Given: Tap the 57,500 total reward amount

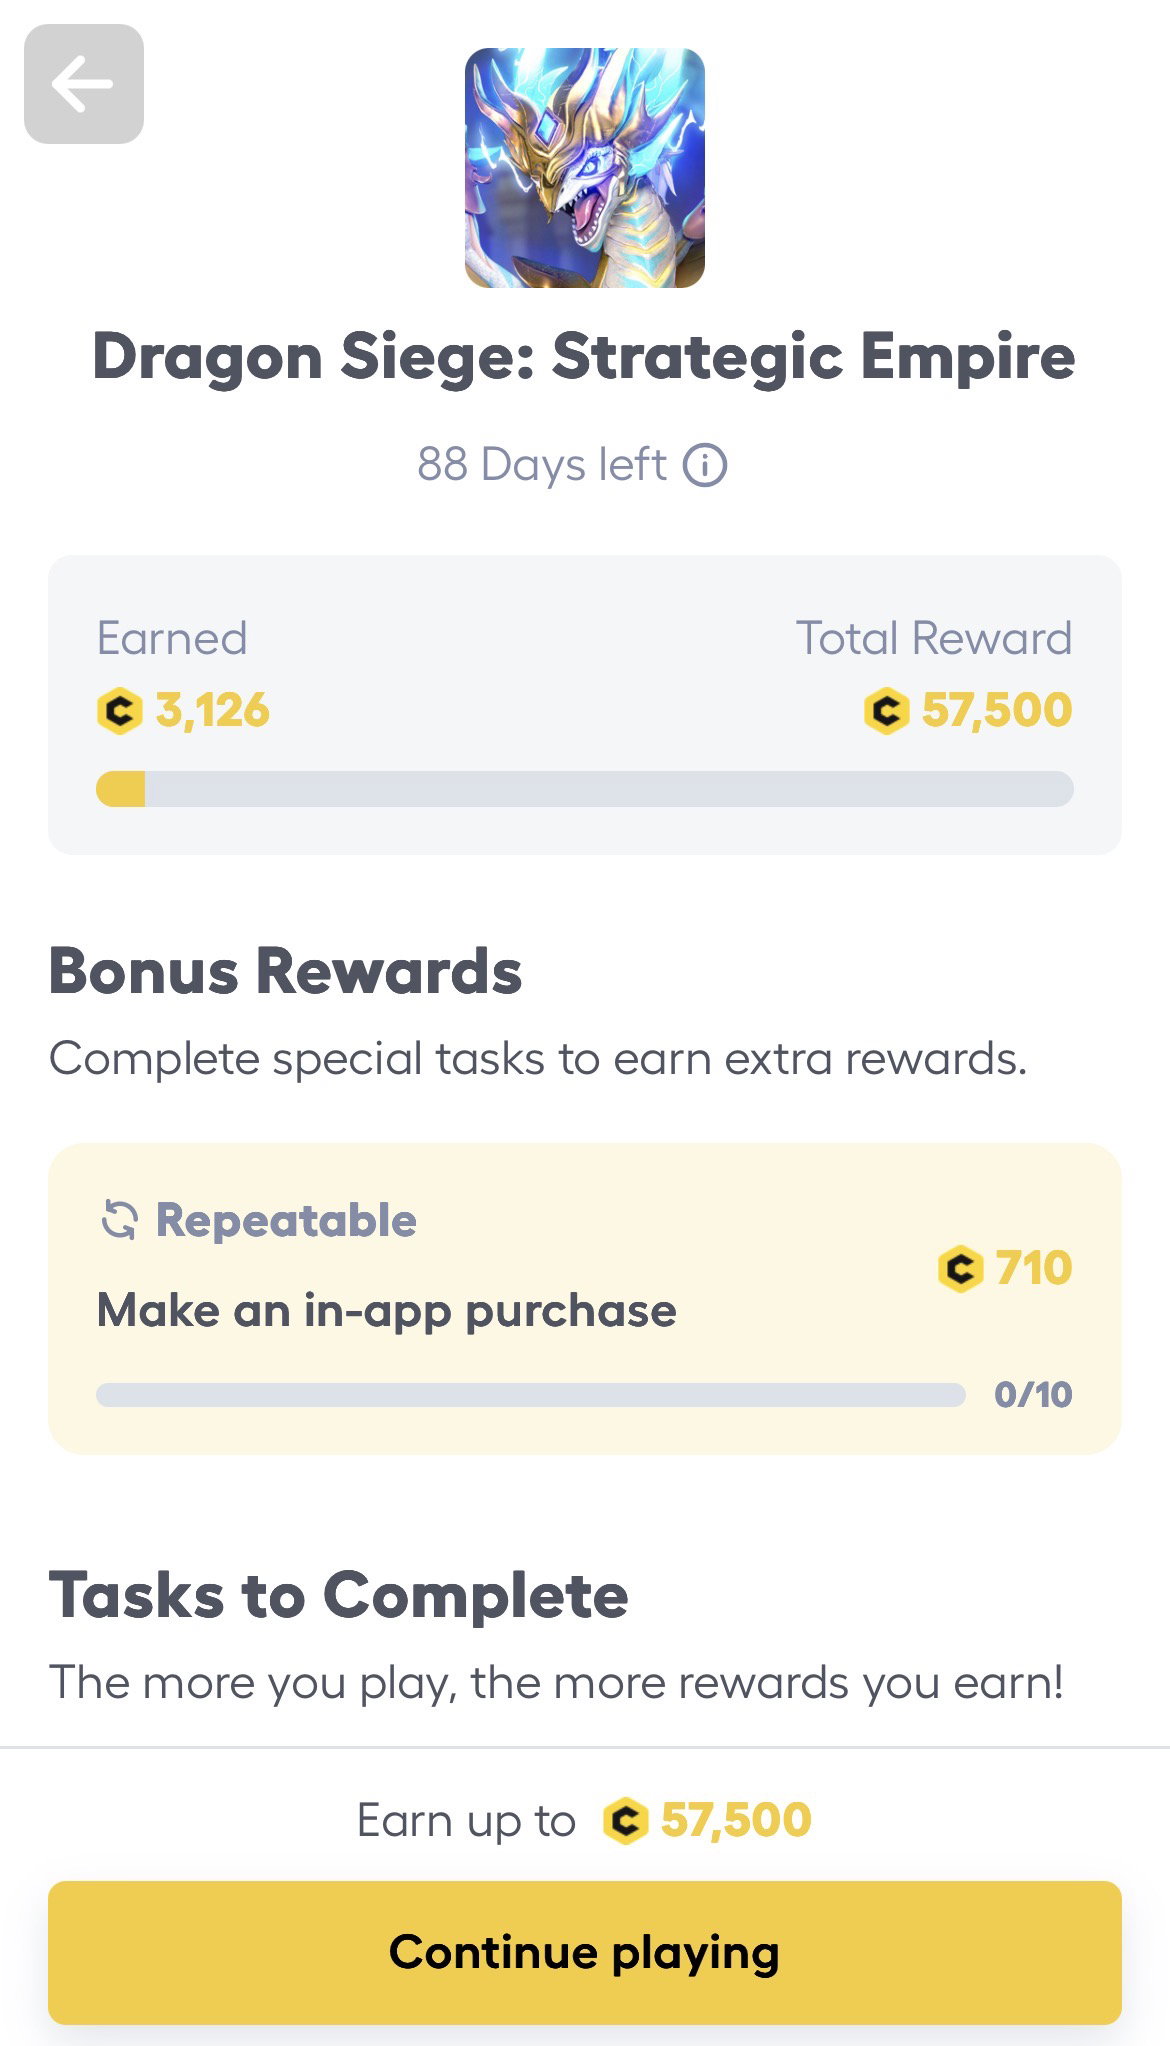Looking at the screenshot, I should coord(997,711).
